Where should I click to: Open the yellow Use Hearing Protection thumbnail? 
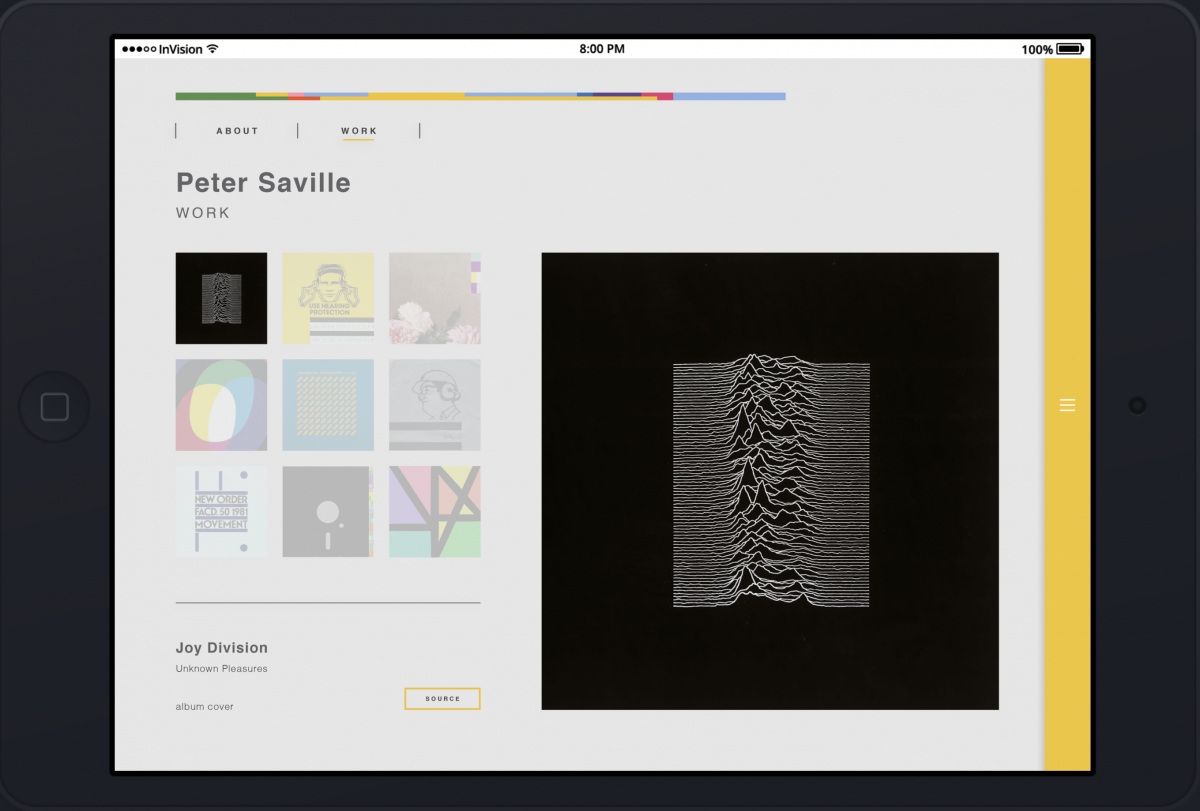[328, 298]
